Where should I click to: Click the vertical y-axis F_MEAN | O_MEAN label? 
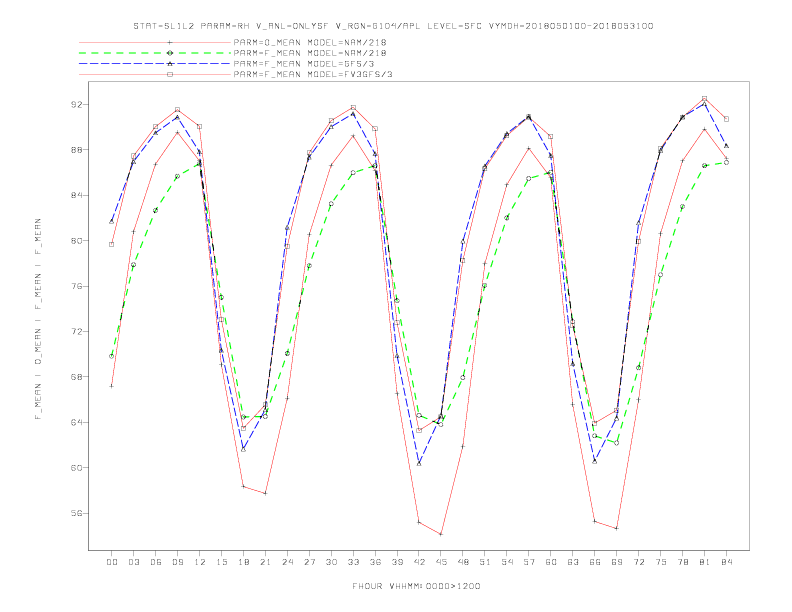[38, 319]
